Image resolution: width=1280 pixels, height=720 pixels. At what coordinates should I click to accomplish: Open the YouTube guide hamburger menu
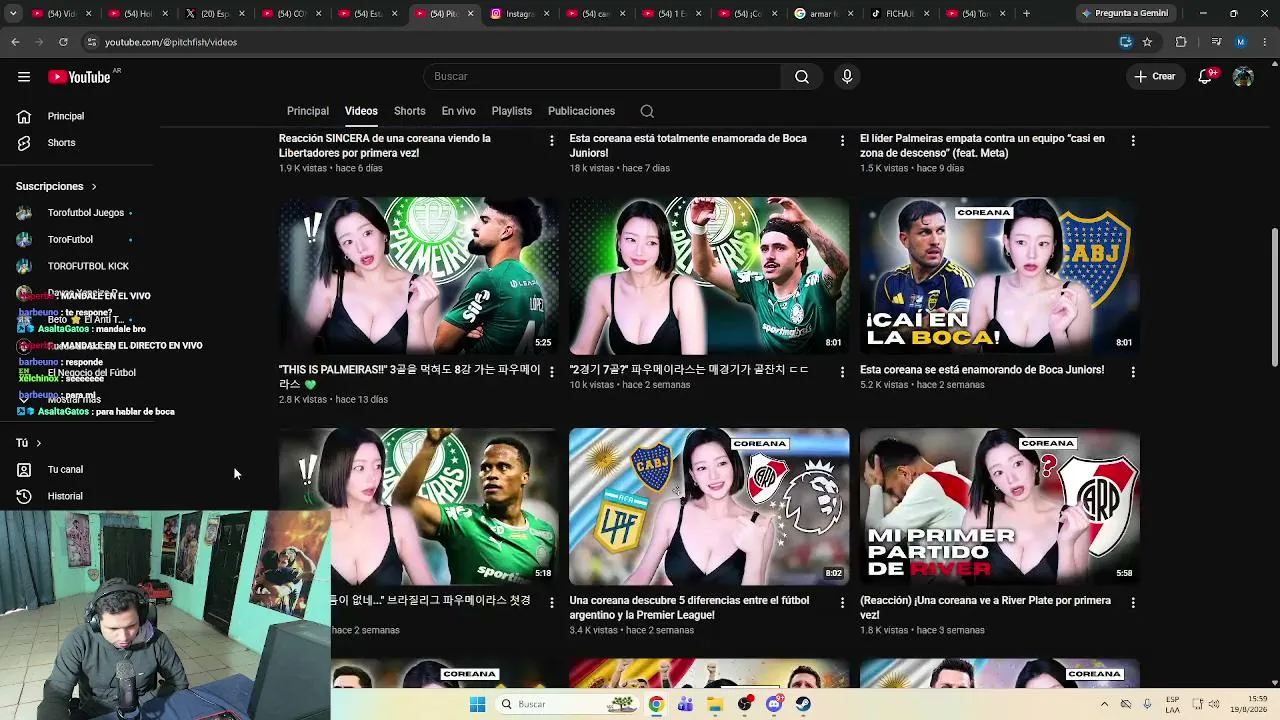[24, 77]
